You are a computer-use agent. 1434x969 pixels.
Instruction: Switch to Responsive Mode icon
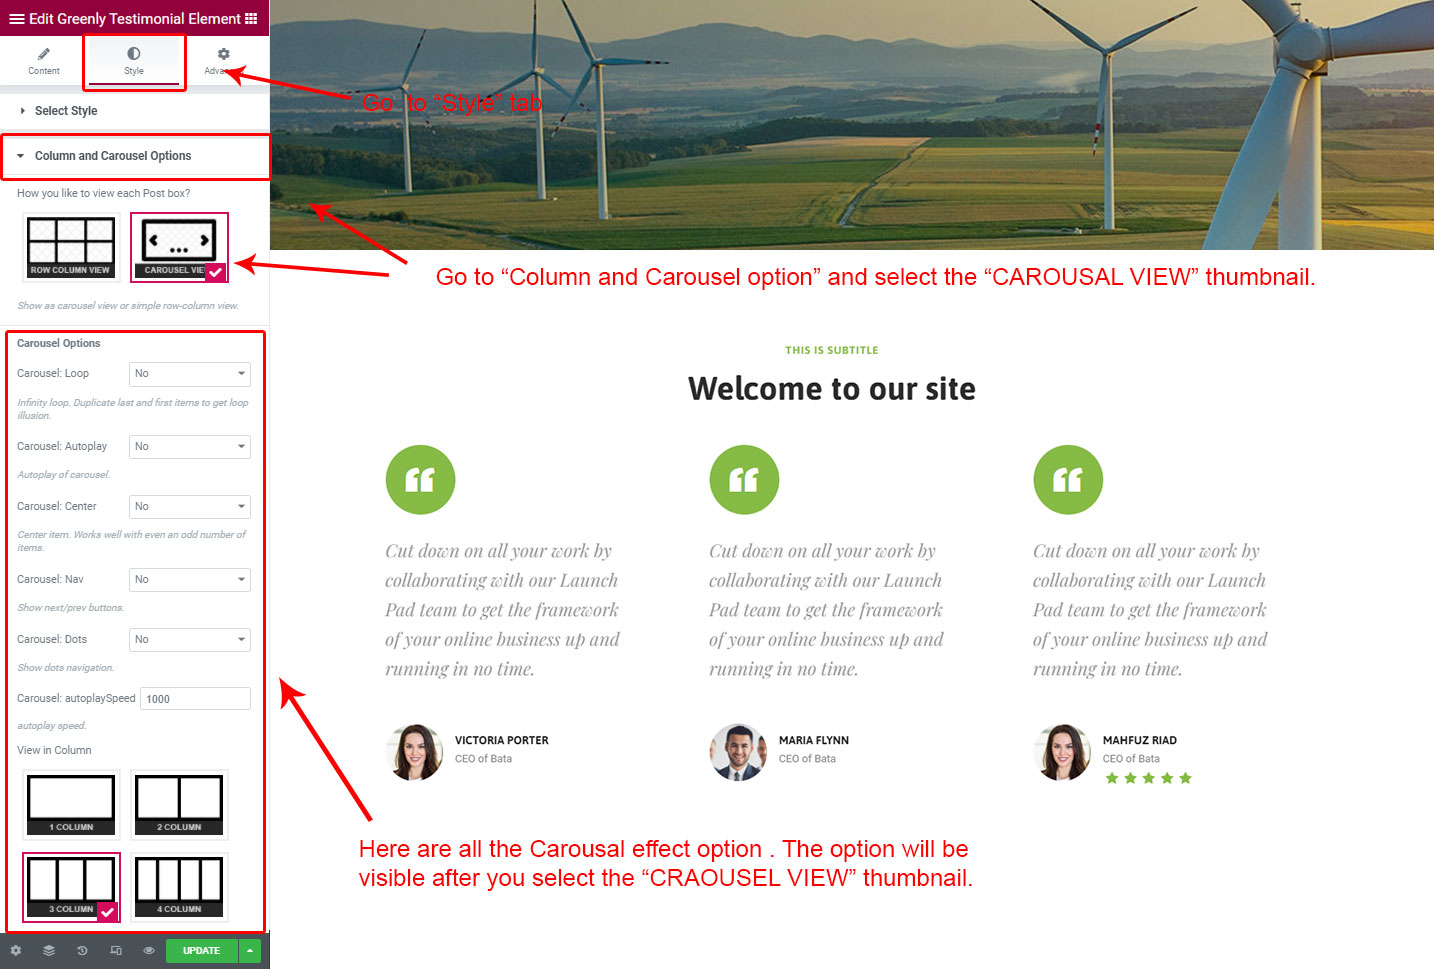pyautogui.click(x=116, y=950)
